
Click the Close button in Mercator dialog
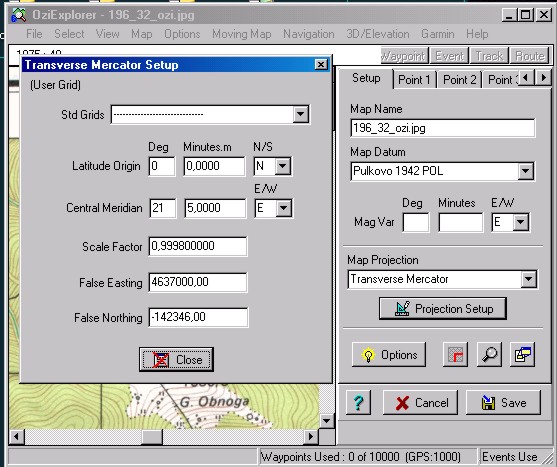(177, 359)
